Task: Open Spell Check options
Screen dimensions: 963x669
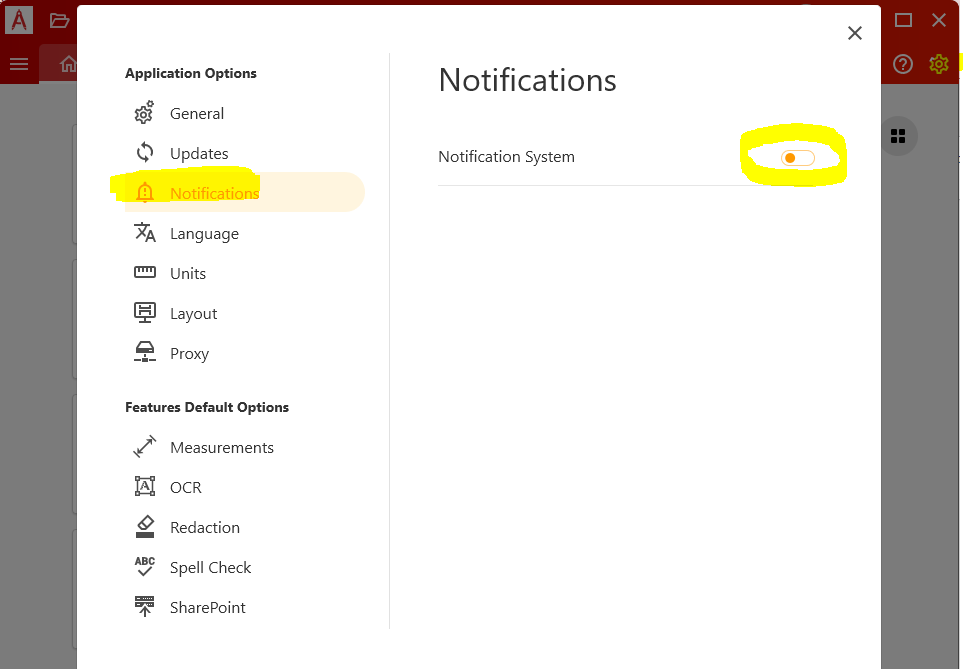Action: pyautogui.click(x=210, y=568)
